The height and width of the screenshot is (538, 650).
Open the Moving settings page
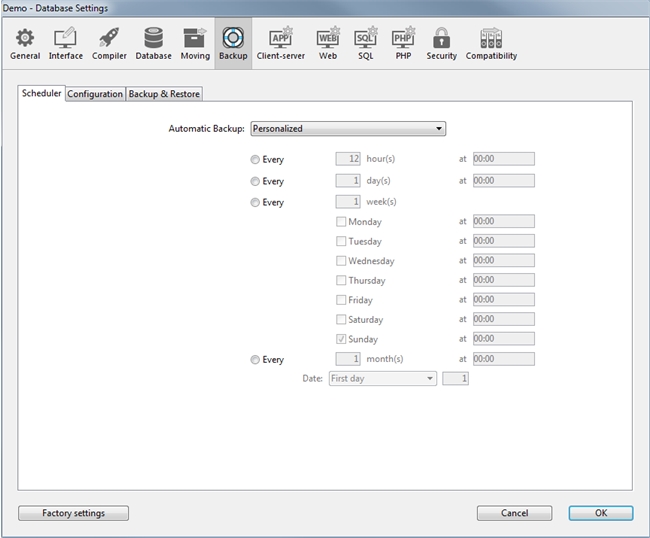(x=195, y=43)
